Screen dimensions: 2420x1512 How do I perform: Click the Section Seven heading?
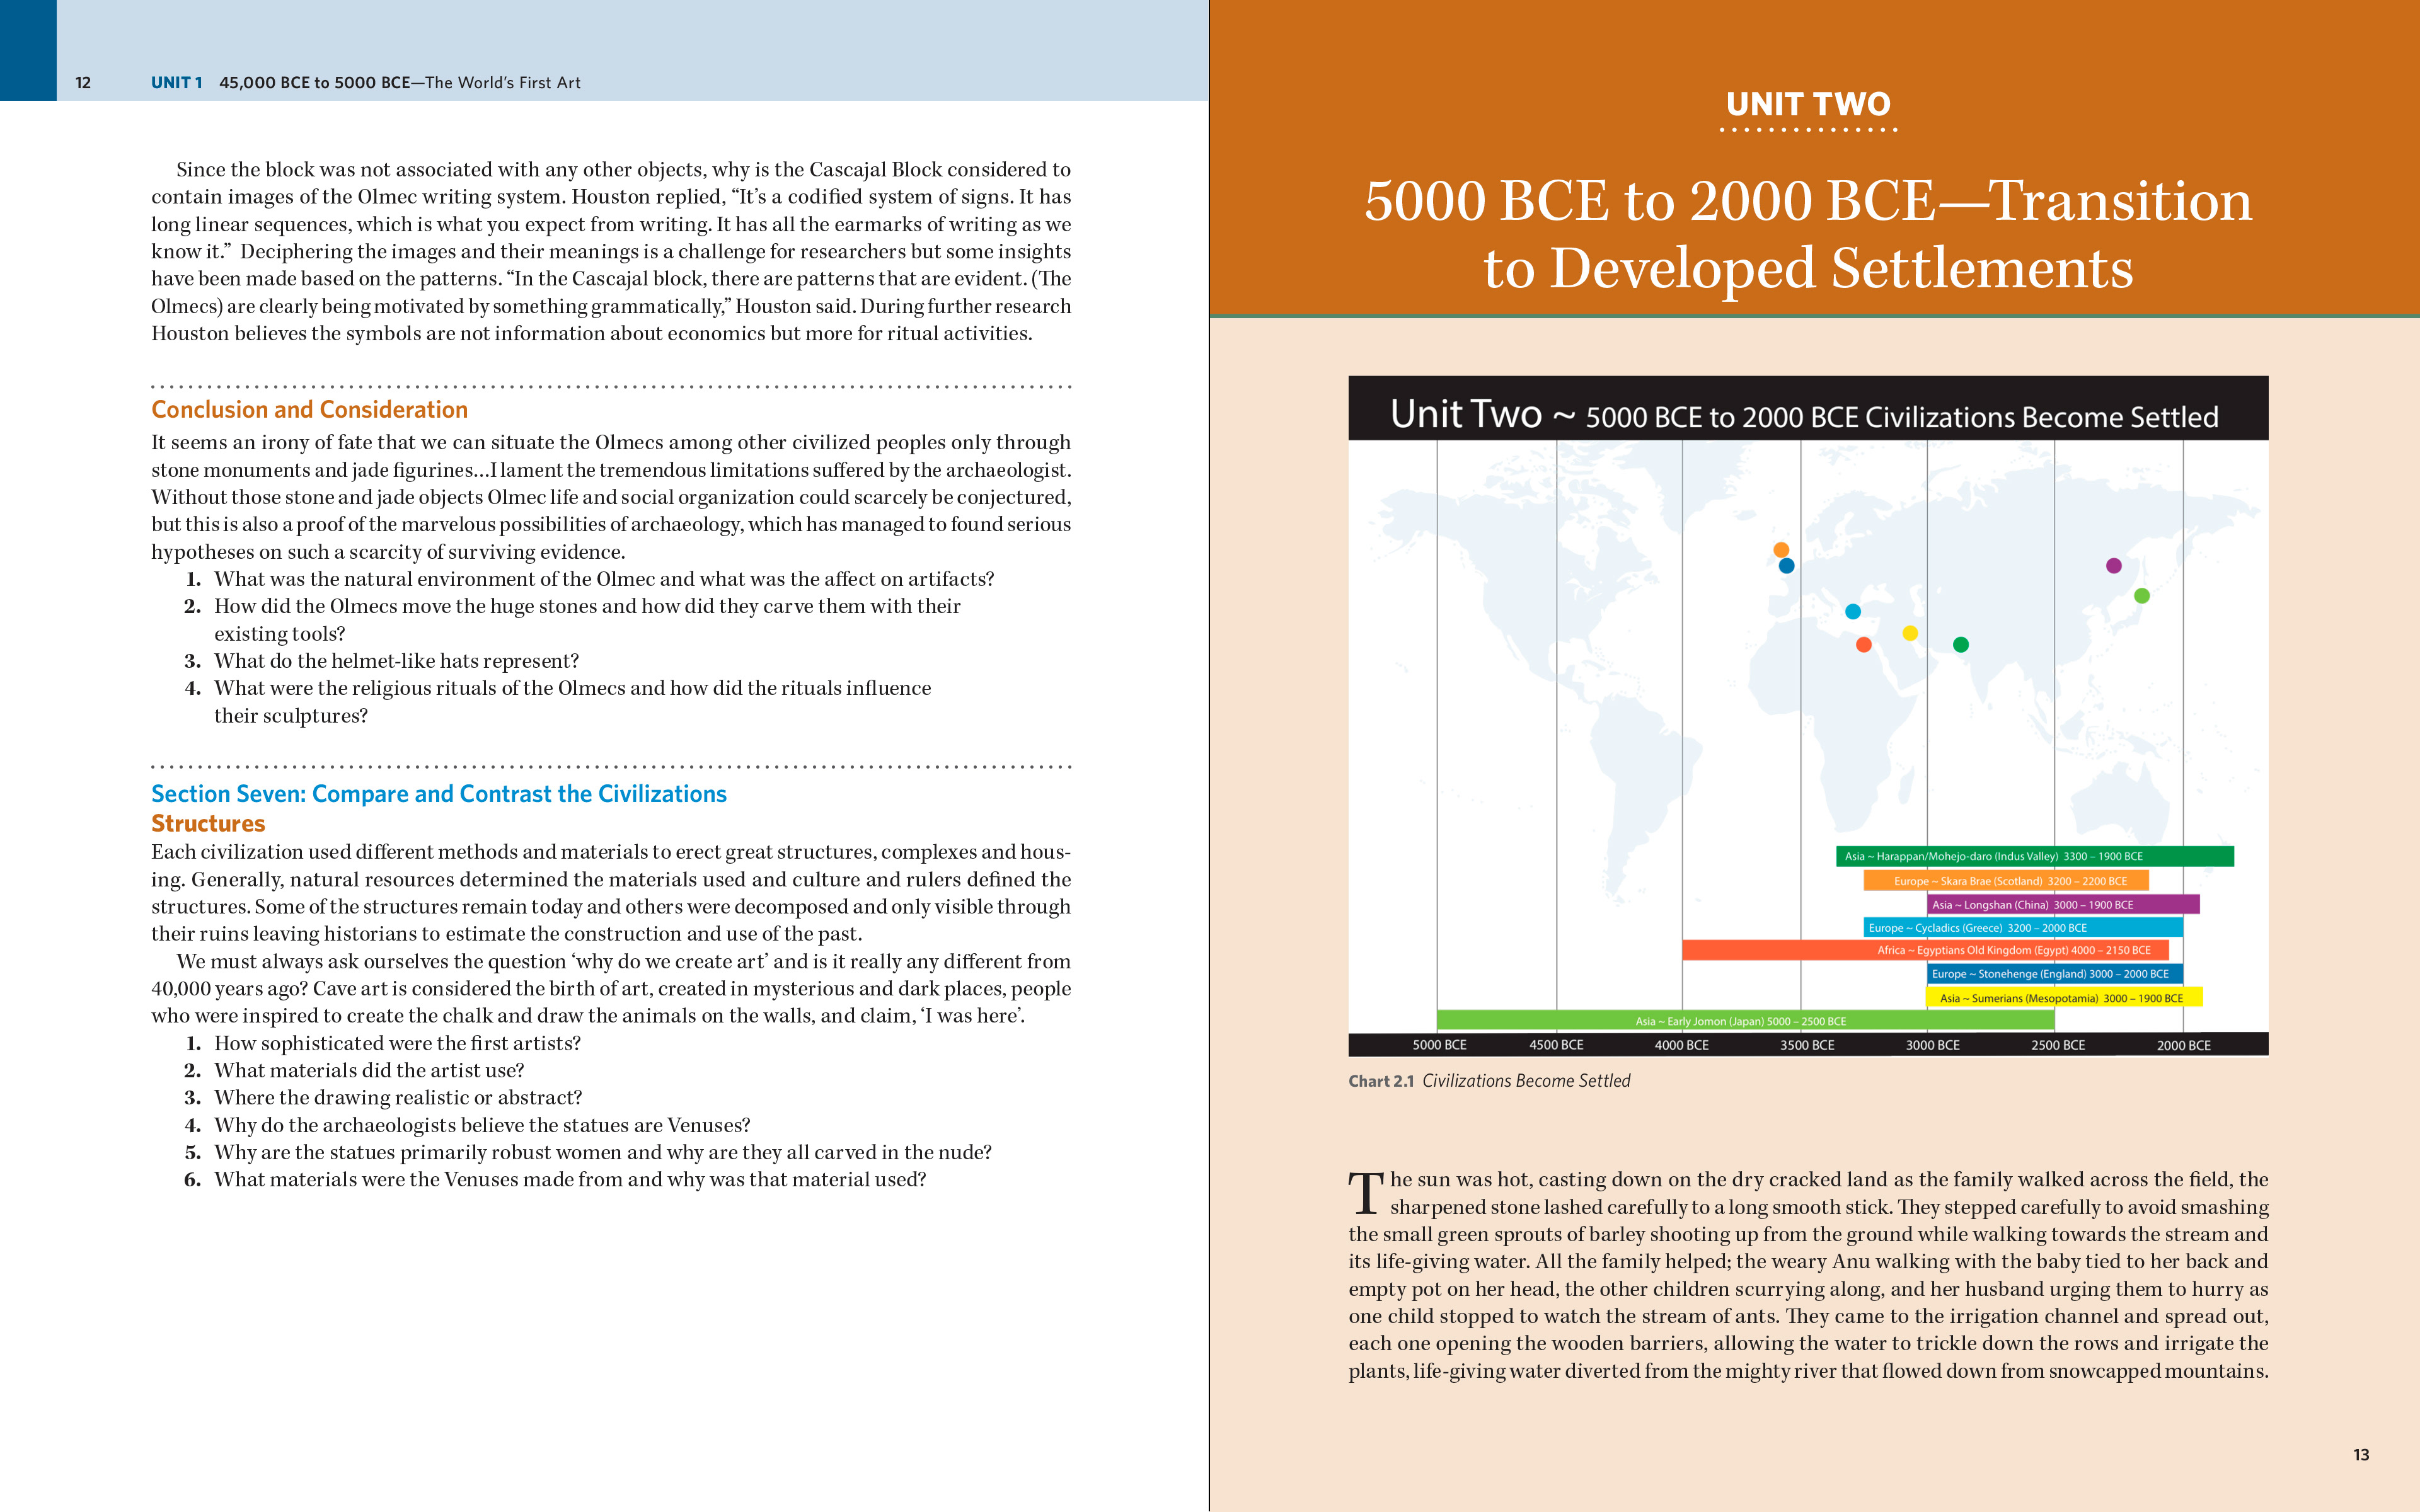438,794
